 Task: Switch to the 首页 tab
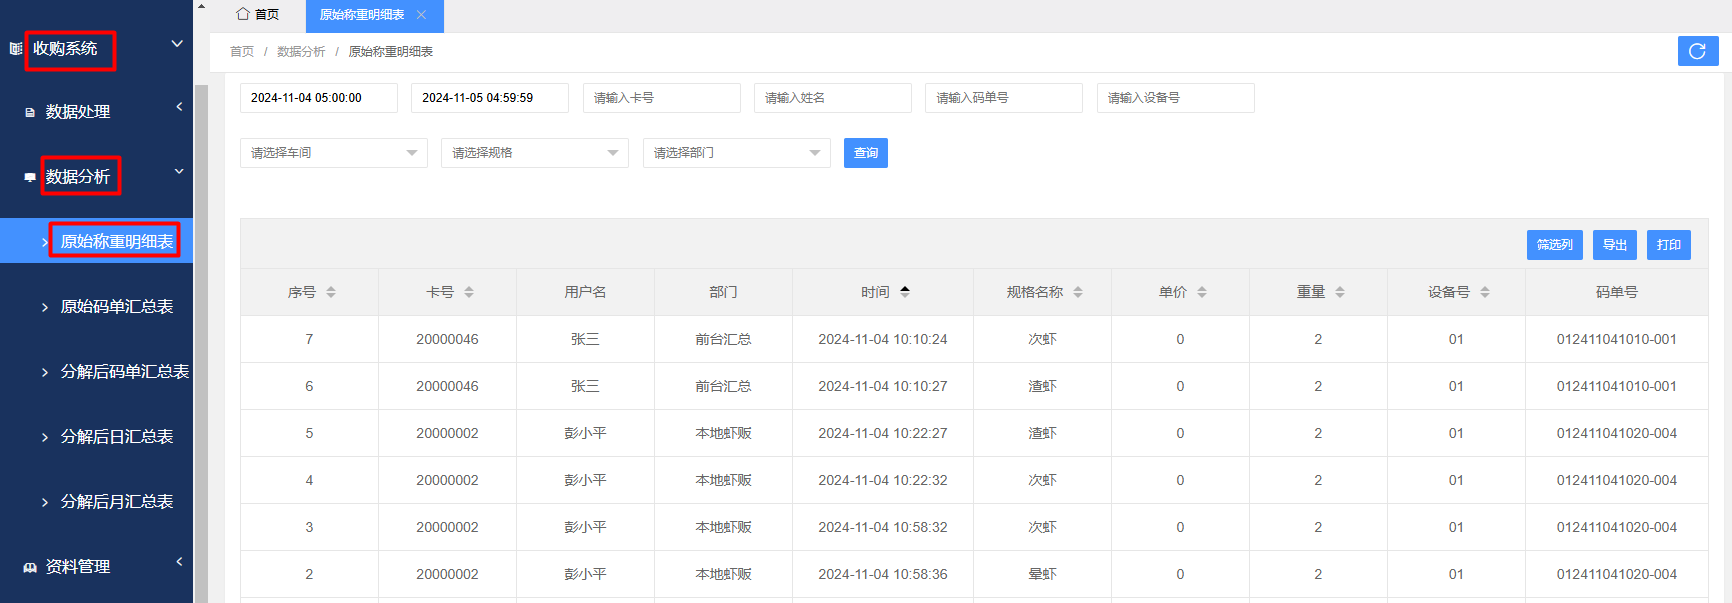click(258, 15)
